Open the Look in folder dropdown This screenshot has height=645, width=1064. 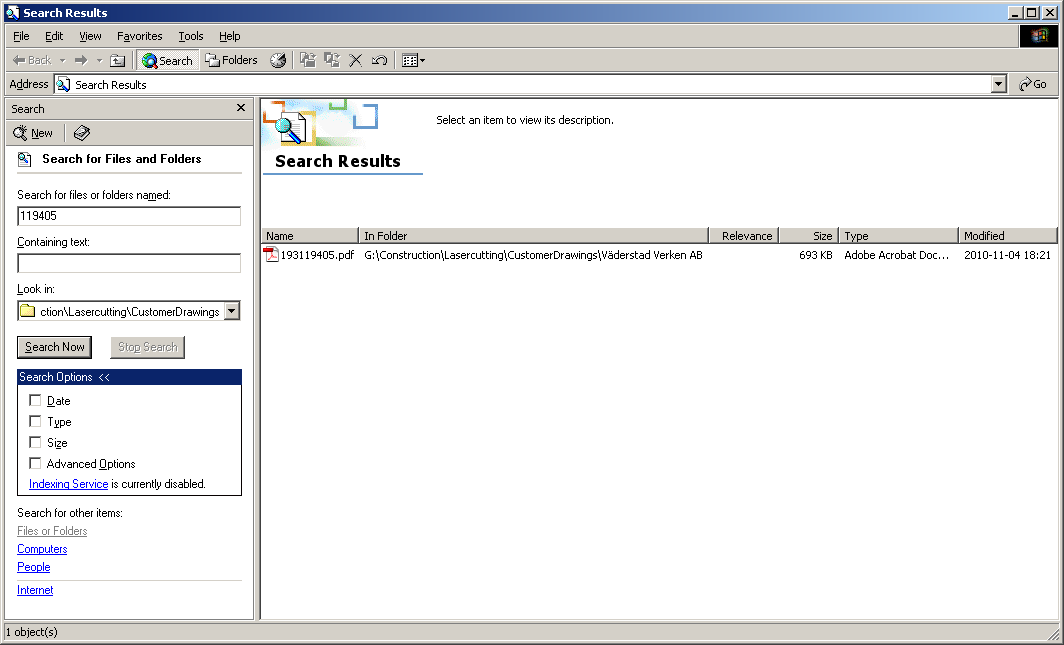232,311
